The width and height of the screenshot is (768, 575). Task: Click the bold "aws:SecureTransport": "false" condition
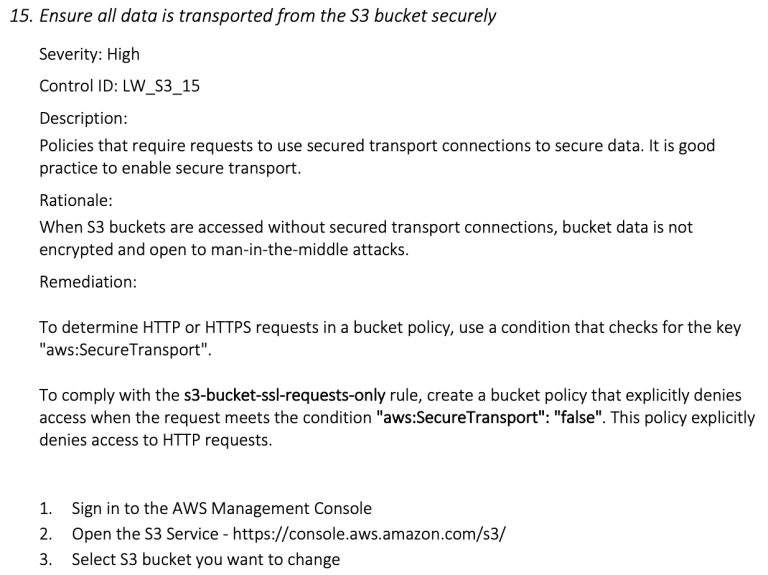(x=491, y=418)
